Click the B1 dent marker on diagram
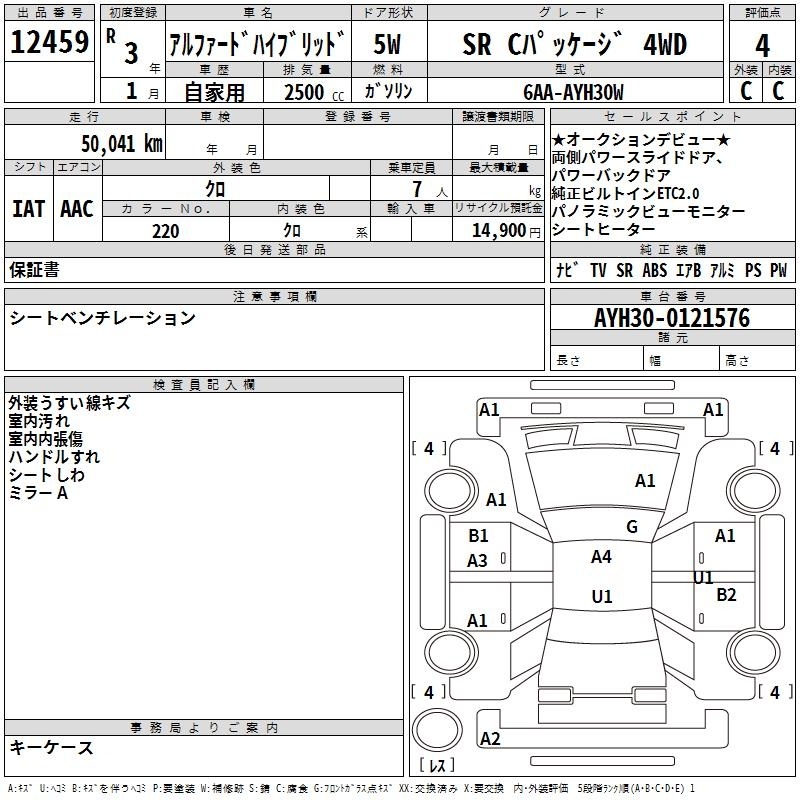Screen dimensions: 800x800 pos(479,536)
